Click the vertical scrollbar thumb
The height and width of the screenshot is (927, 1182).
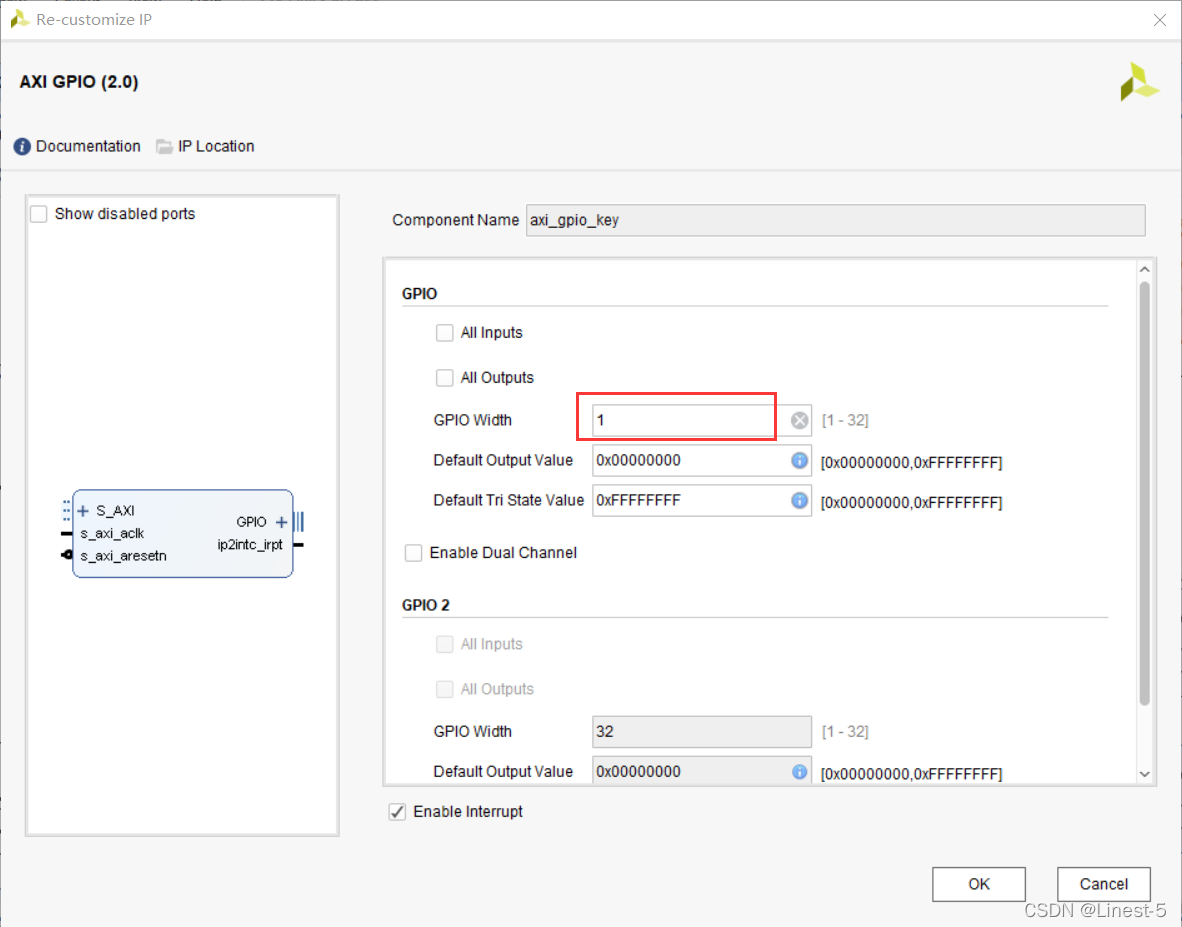coord(1144,494)
